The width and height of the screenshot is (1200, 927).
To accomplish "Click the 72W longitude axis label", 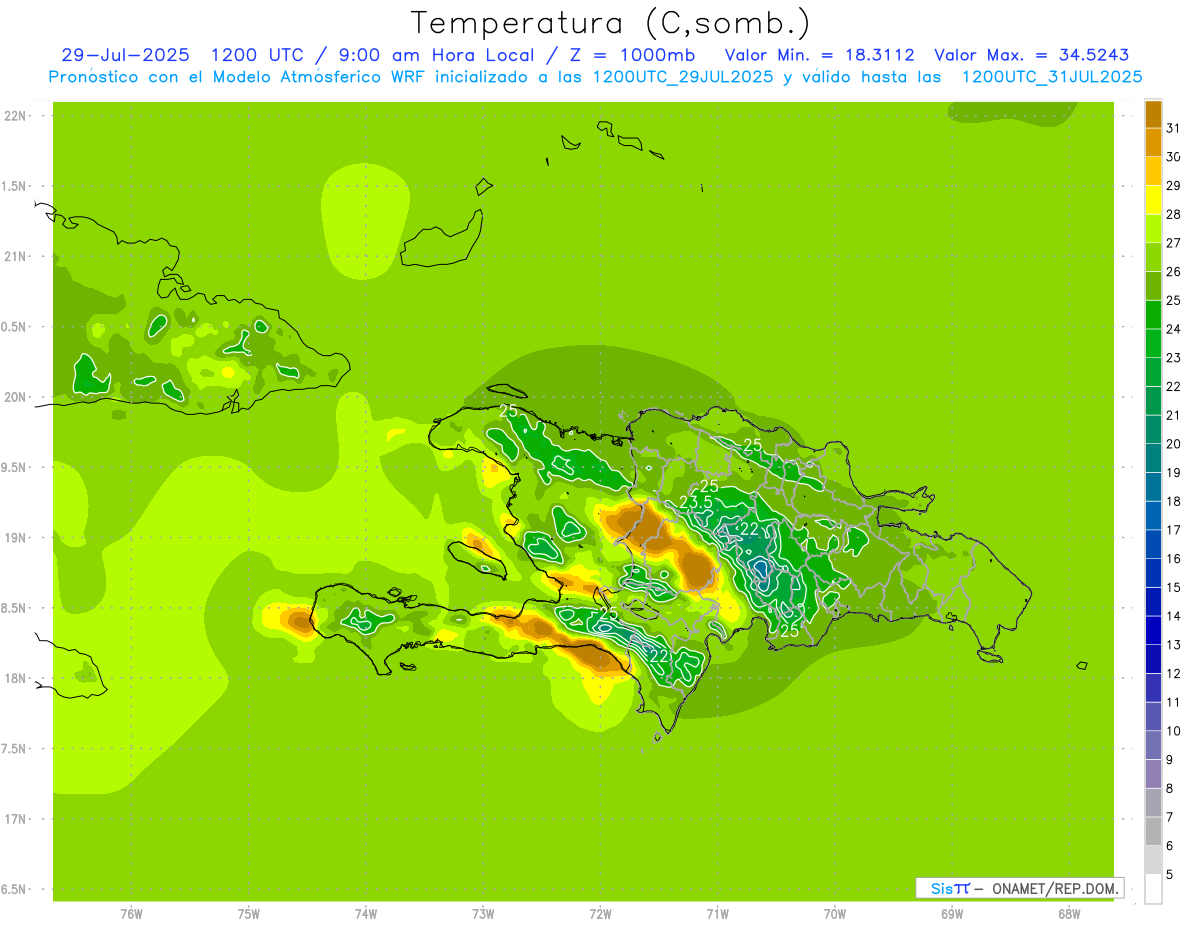I will click(600, 914).
